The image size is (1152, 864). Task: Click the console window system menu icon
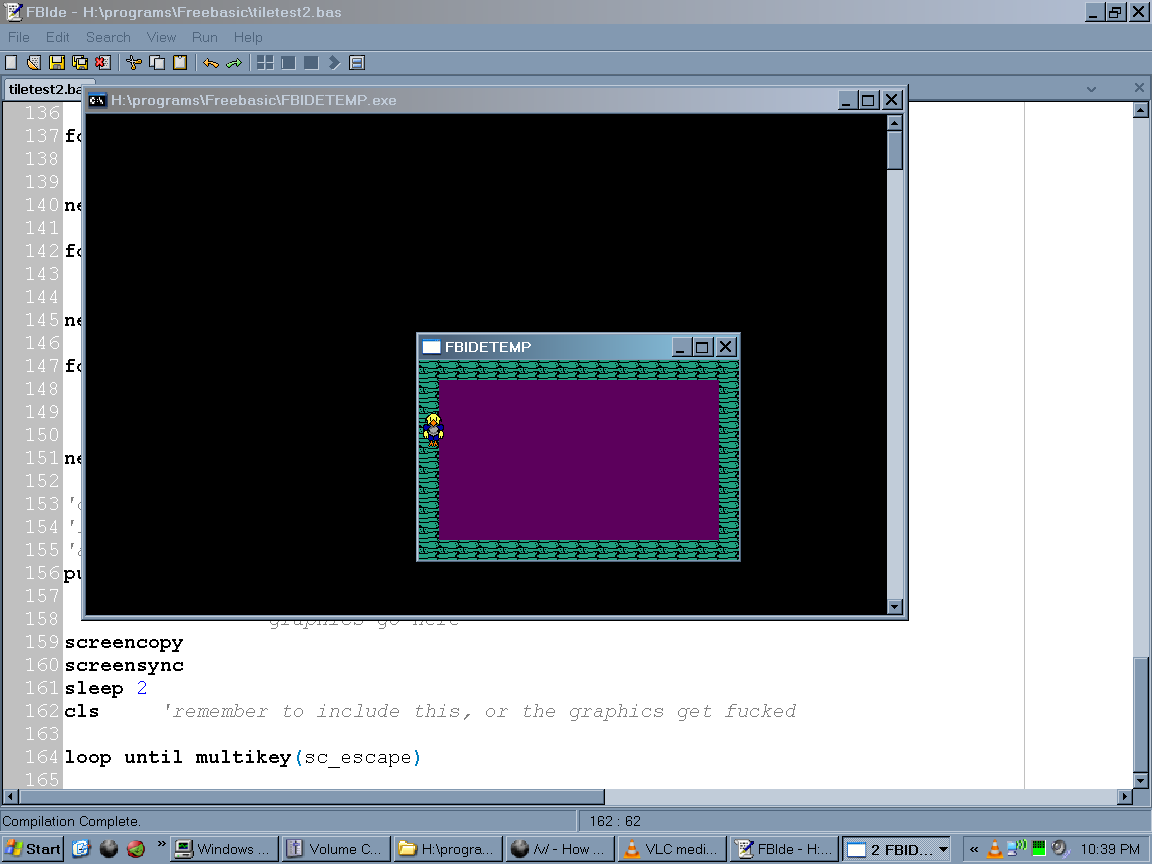[x=97, y=100]
